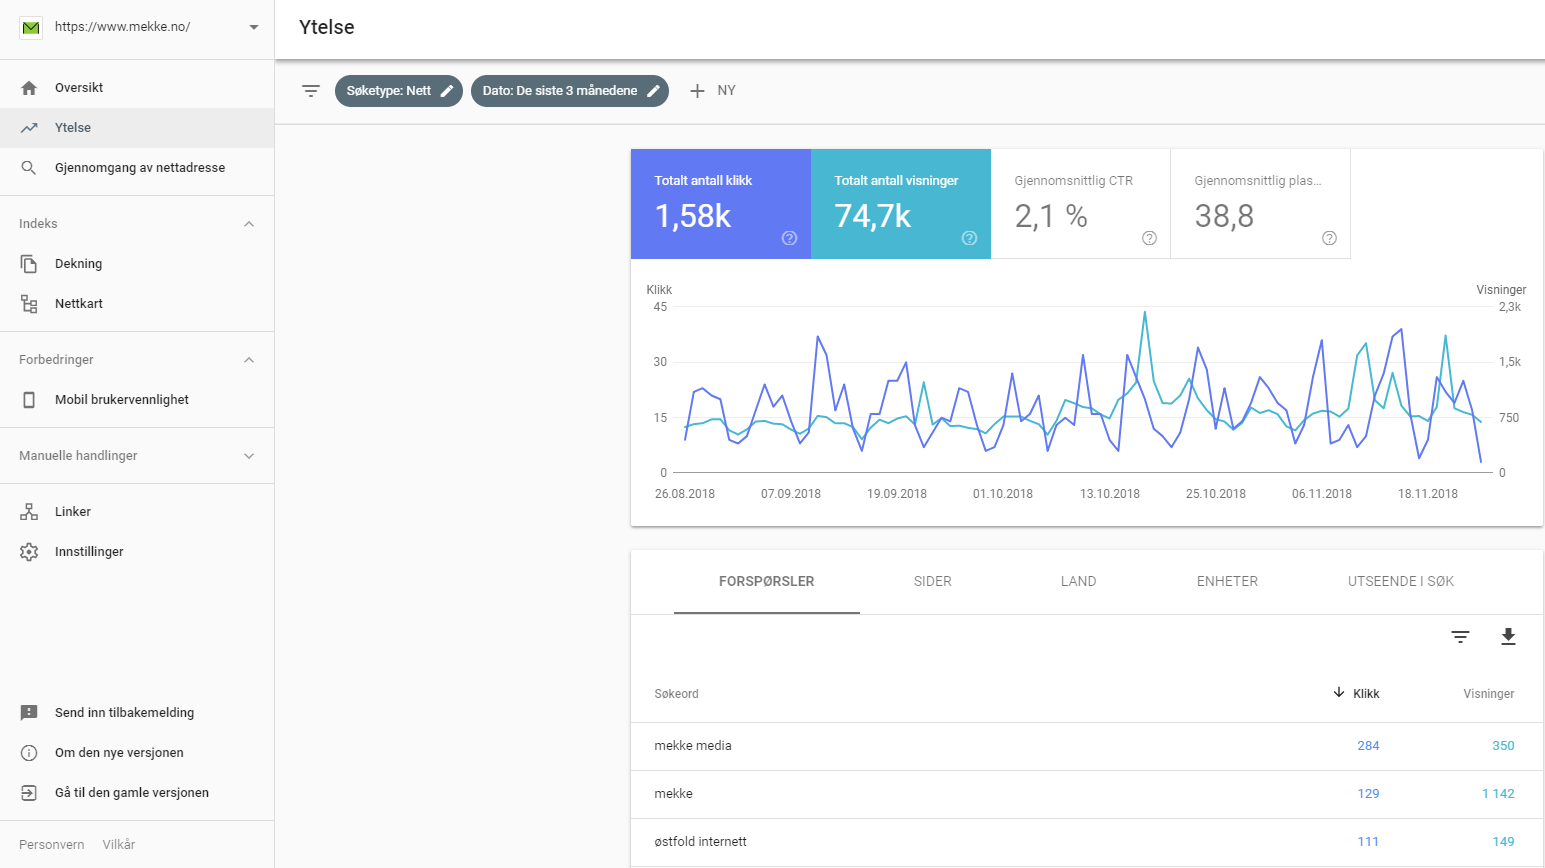Viewport: 1545px width, 868px height.
Task: Add a new filter with NY button
Action: [713, 91]
